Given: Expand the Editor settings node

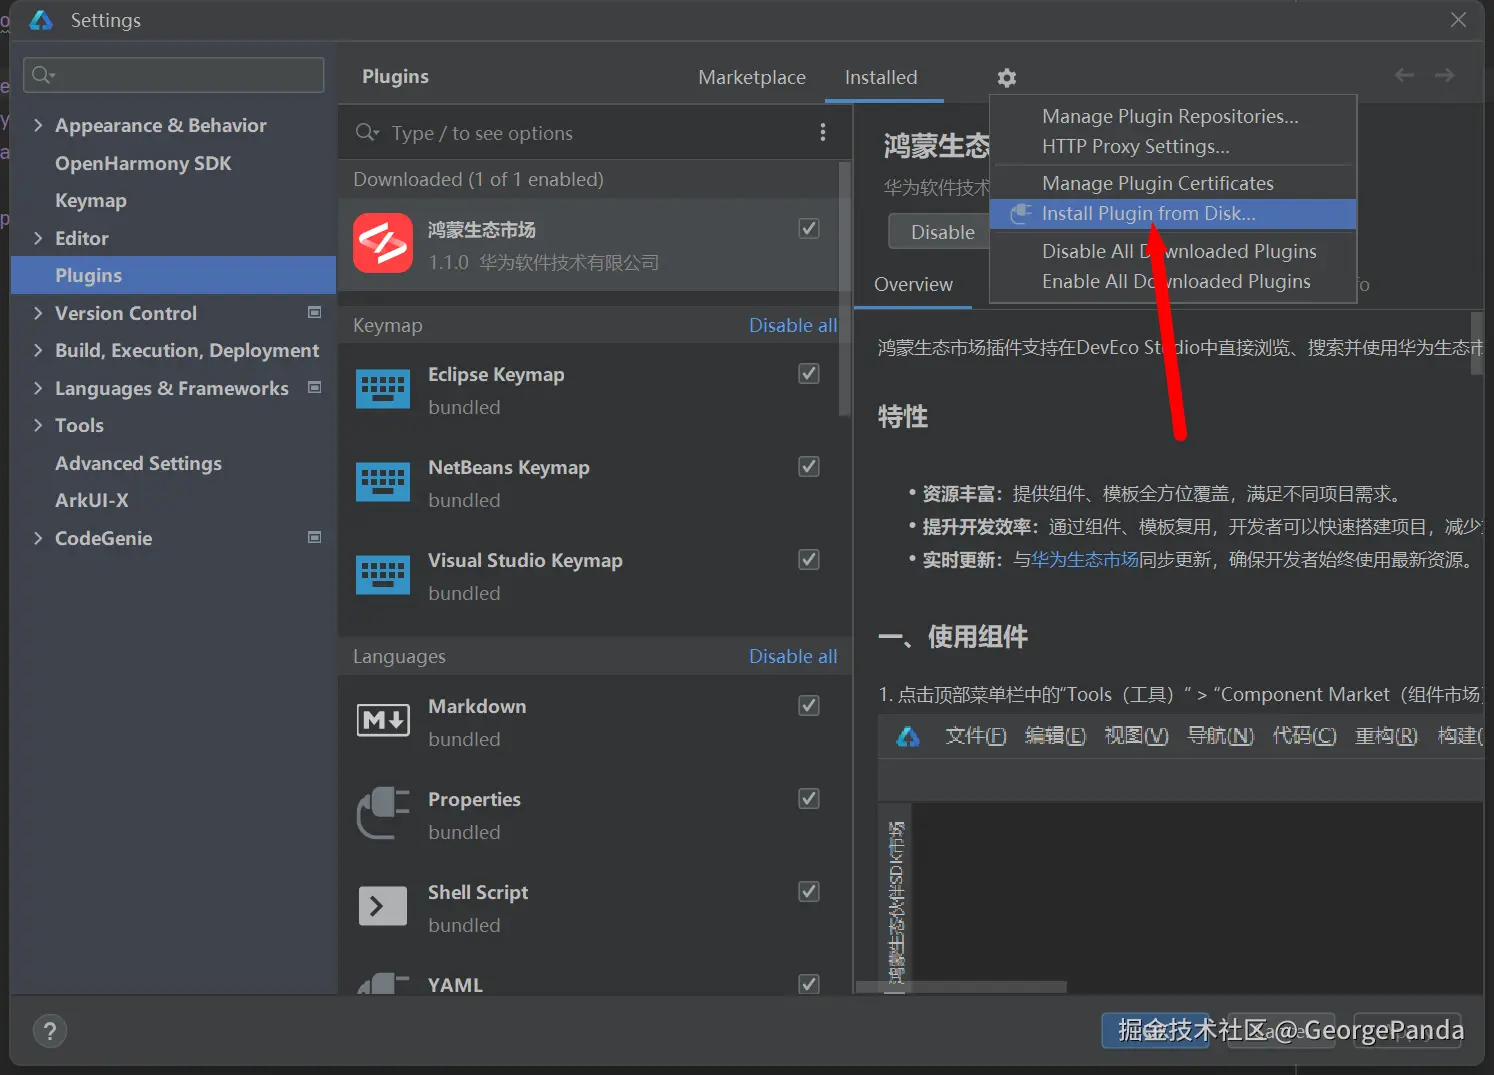Looking at the screenshot, I should pos(38,238).
